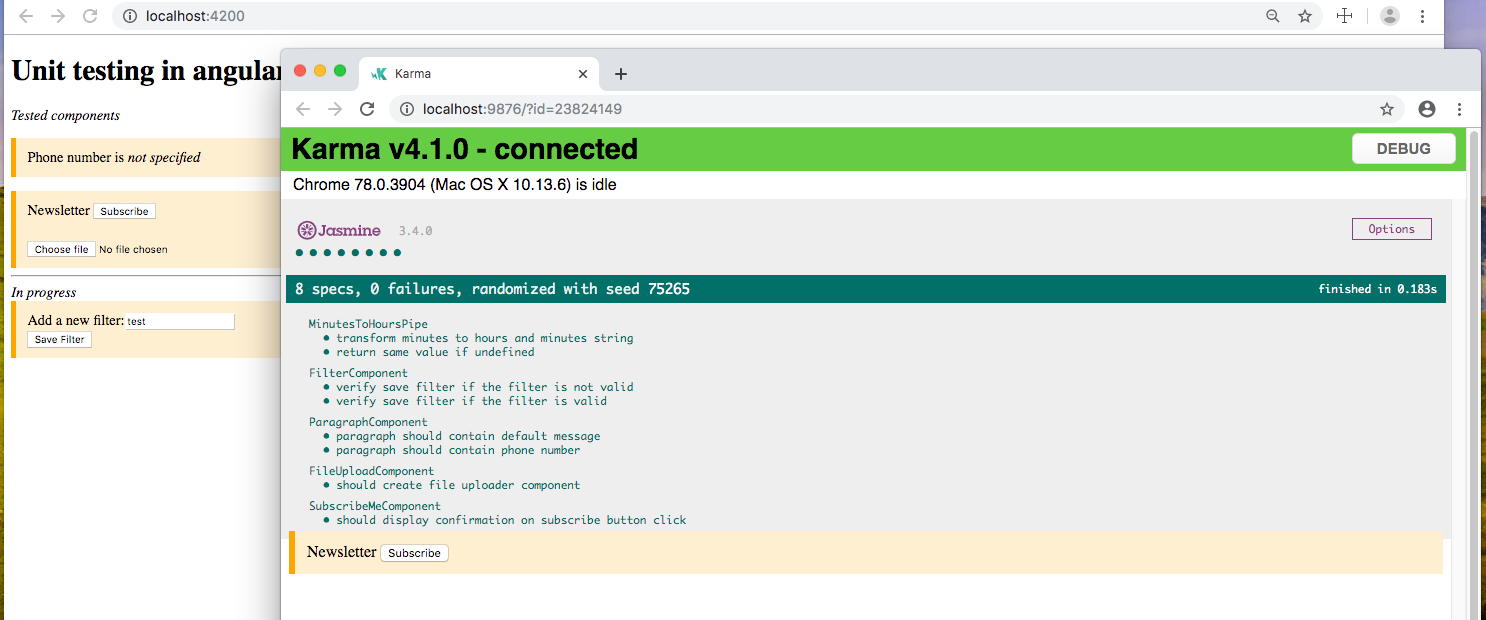This screenshot has height=620, width=1486.
Task: Open profile avatar in background browser window
Action: point(1390,16)
